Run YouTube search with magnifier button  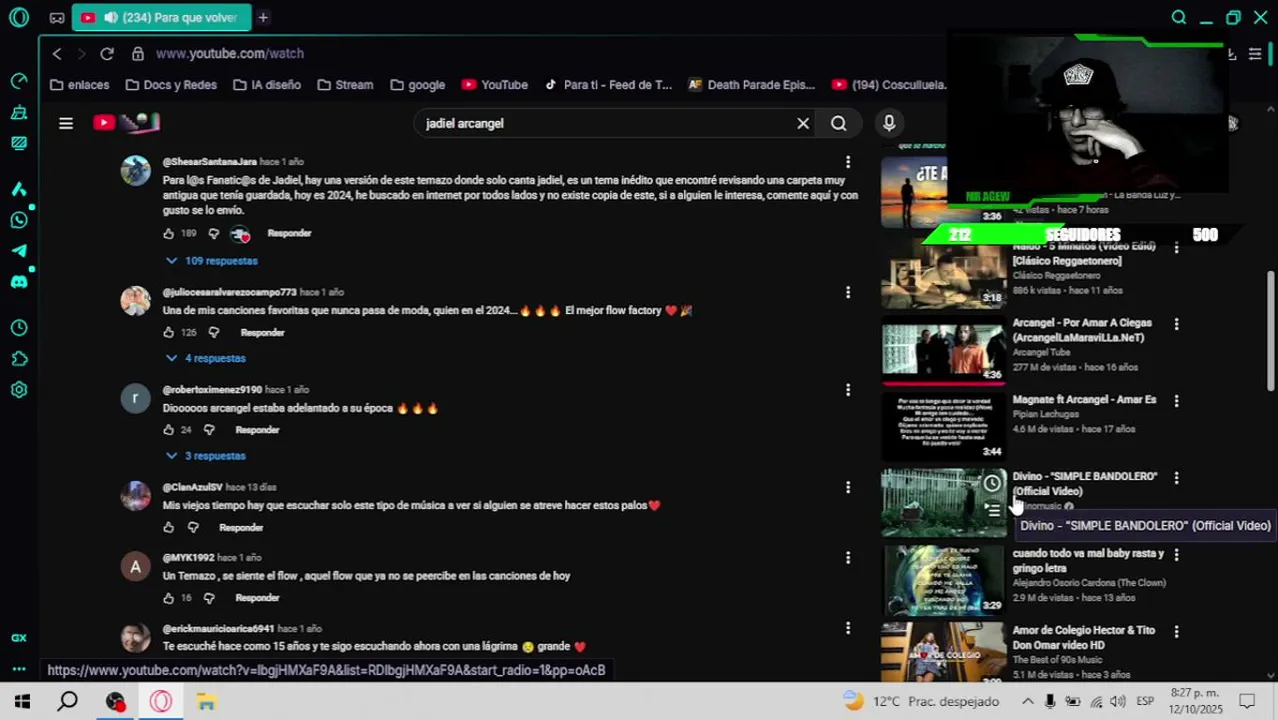pos(839,123)
